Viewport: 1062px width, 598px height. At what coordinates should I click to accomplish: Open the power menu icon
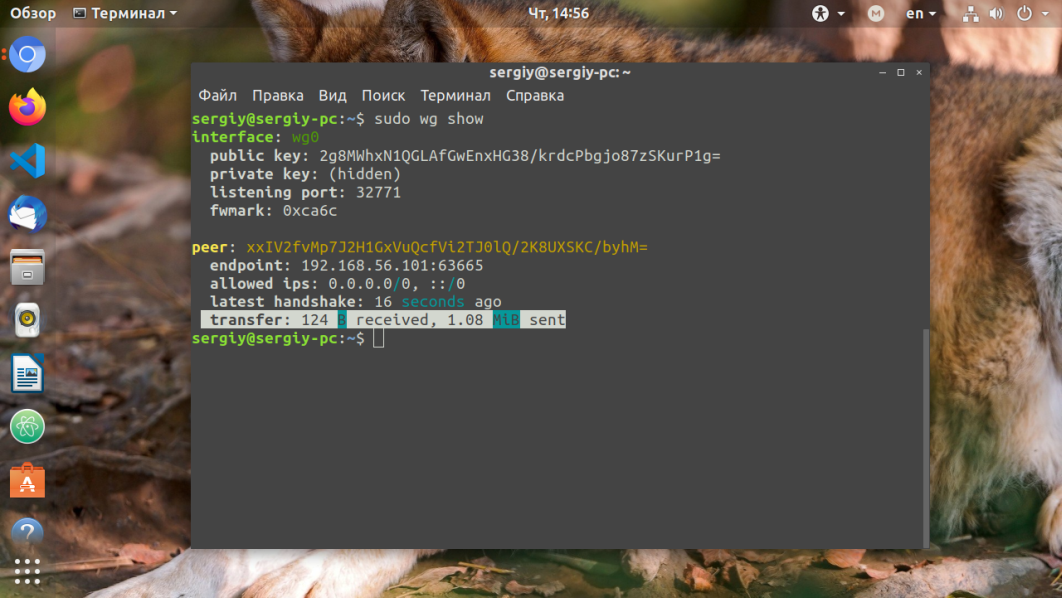click(1024, 14)
